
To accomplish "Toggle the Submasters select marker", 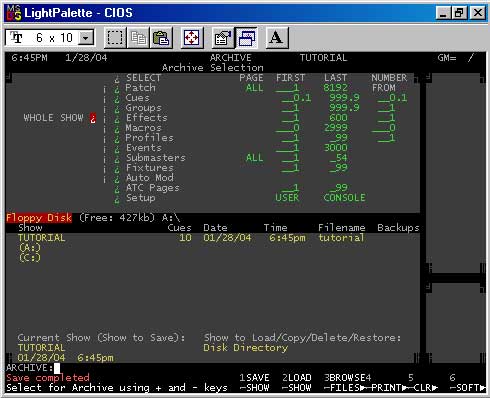I will [x=117, y=159].
